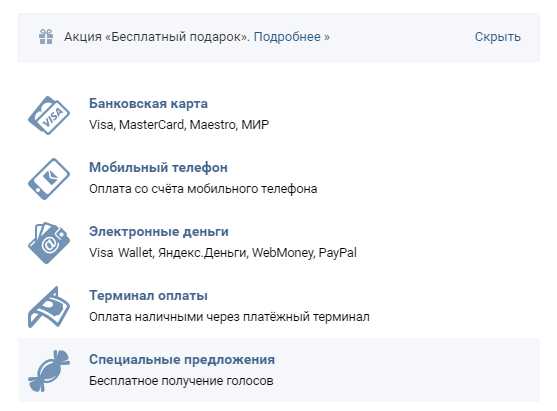Screen dimensions: 557x411
Task: Click Оплата со счёта мобильного телефона text
Action: (x=203, y=189)
